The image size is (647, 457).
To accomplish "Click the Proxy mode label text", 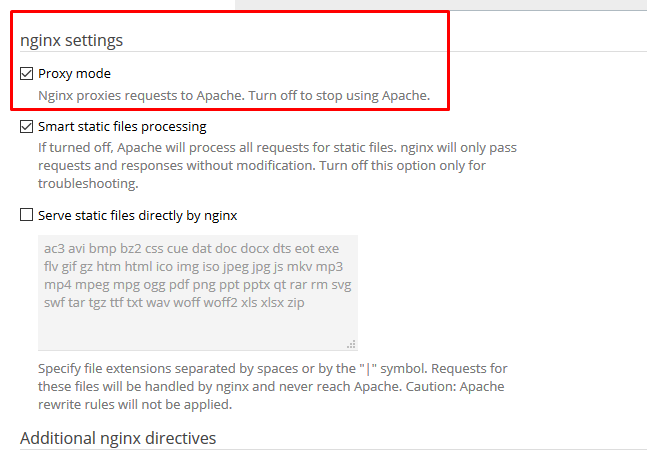I will tap(74, 74).
